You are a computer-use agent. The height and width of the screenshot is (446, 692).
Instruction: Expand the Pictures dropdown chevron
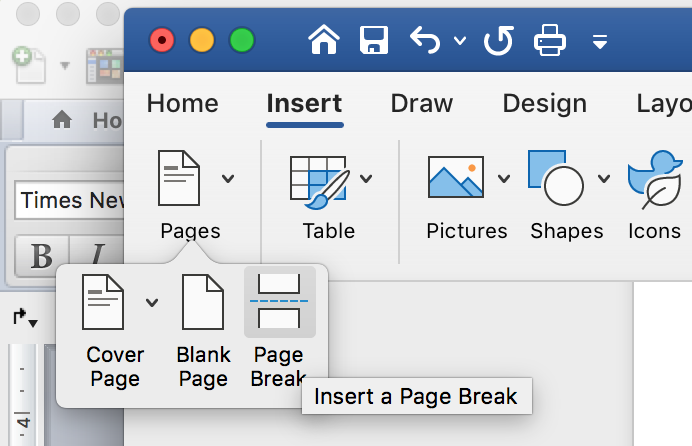point(504,179)
